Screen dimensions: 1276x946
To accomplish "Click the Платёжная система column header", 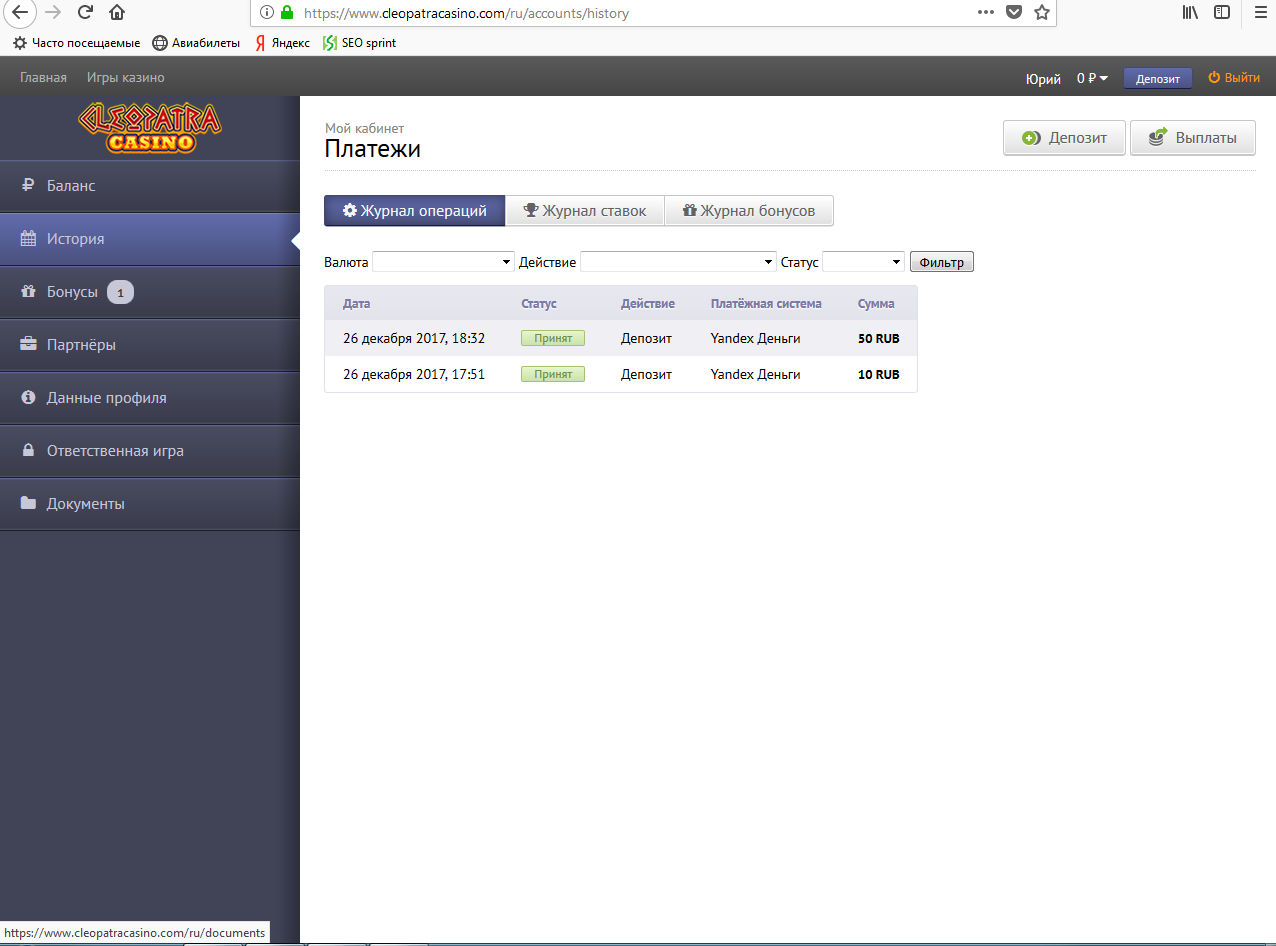I will pyautogui.click(x=766, y=303).
